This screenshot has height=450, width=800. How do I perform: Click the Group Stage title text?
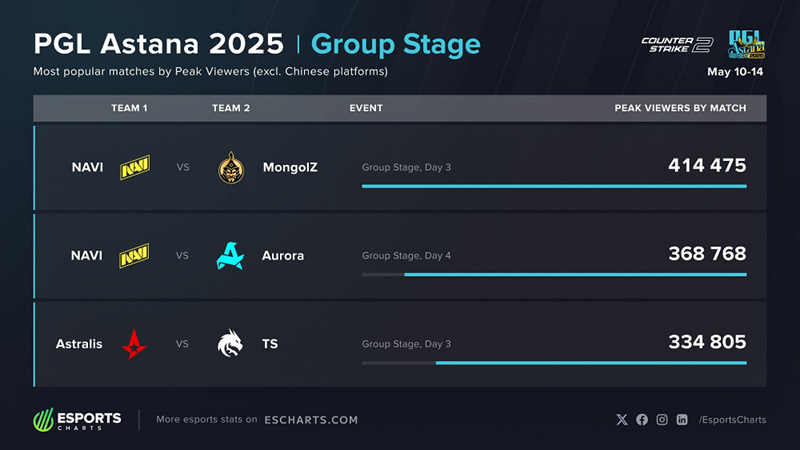(396, 44)
